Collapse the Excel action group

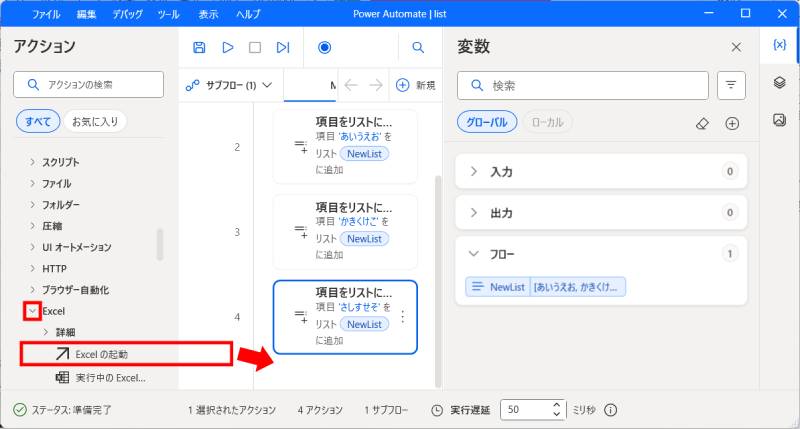click(33, 311)
